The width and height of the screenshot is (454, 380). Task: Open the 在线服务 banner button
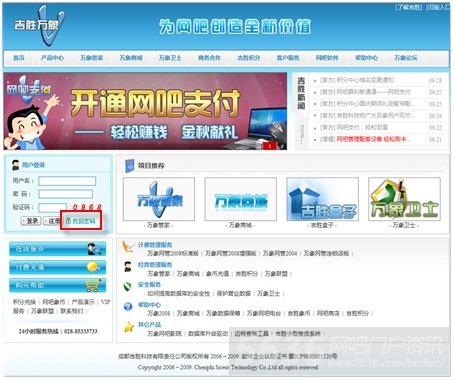[58, 249]
